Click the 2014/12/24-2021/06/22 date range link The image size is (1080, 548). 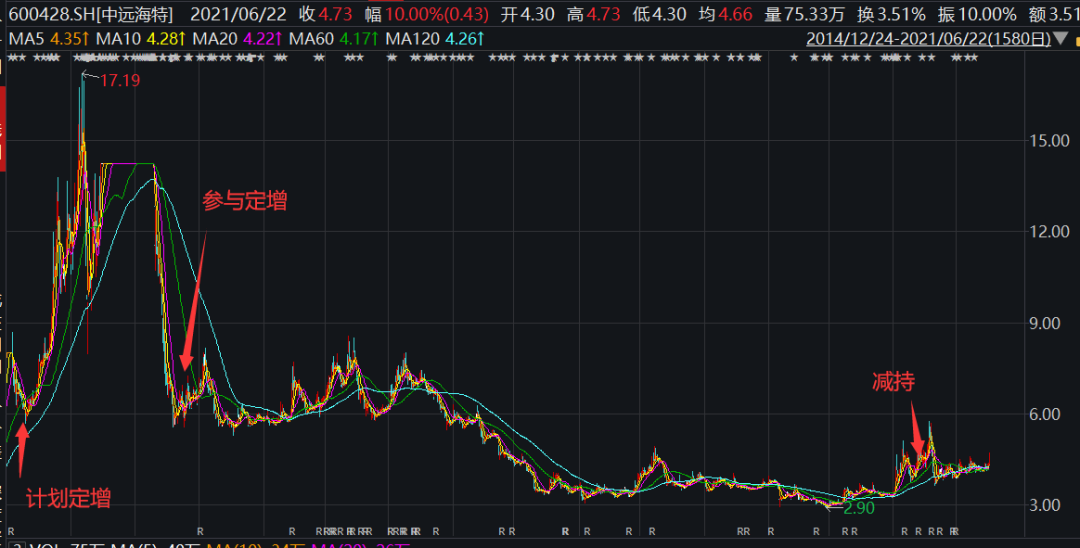(929, 39)
